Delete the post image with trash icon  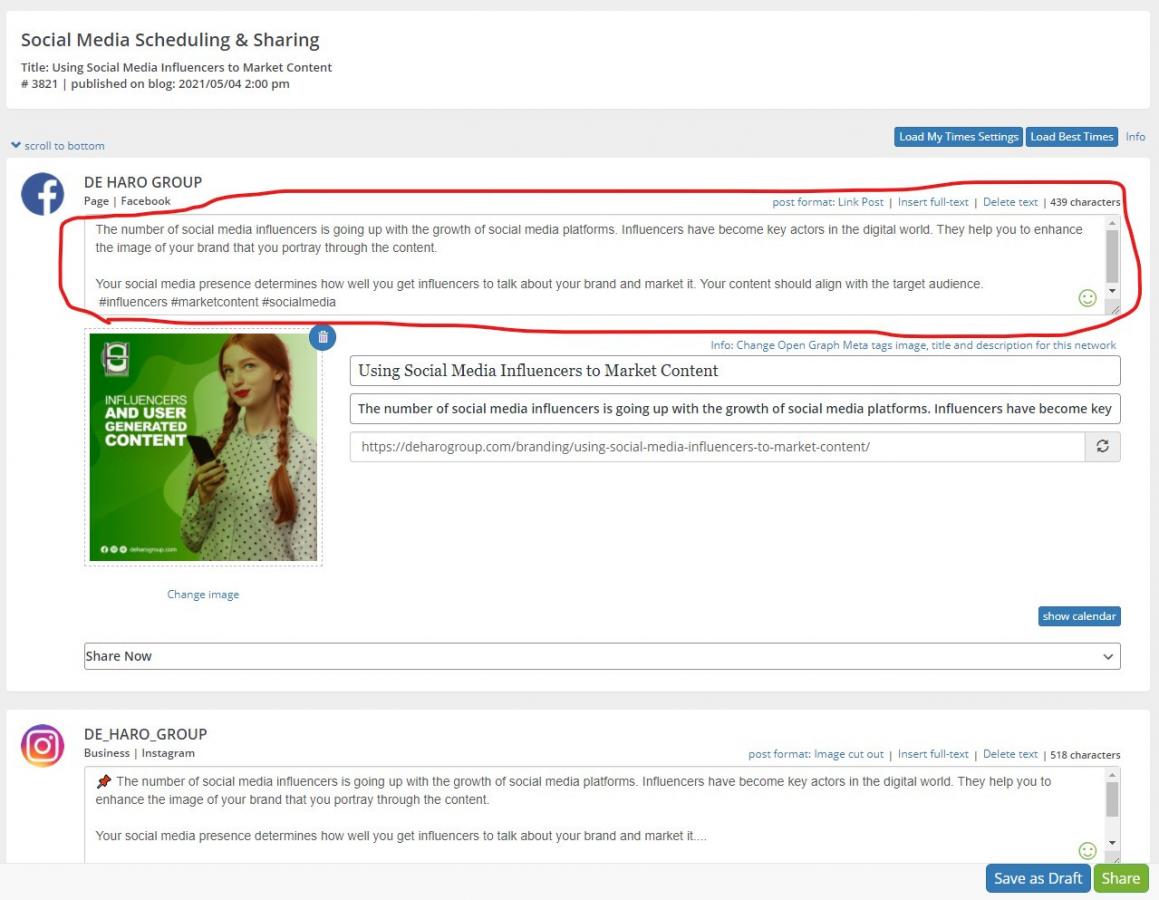point(322,337)
